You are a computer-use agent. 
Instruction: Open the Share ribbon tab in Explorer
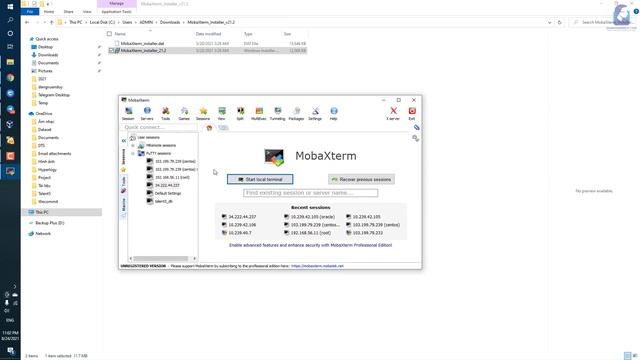coord(69,12)
